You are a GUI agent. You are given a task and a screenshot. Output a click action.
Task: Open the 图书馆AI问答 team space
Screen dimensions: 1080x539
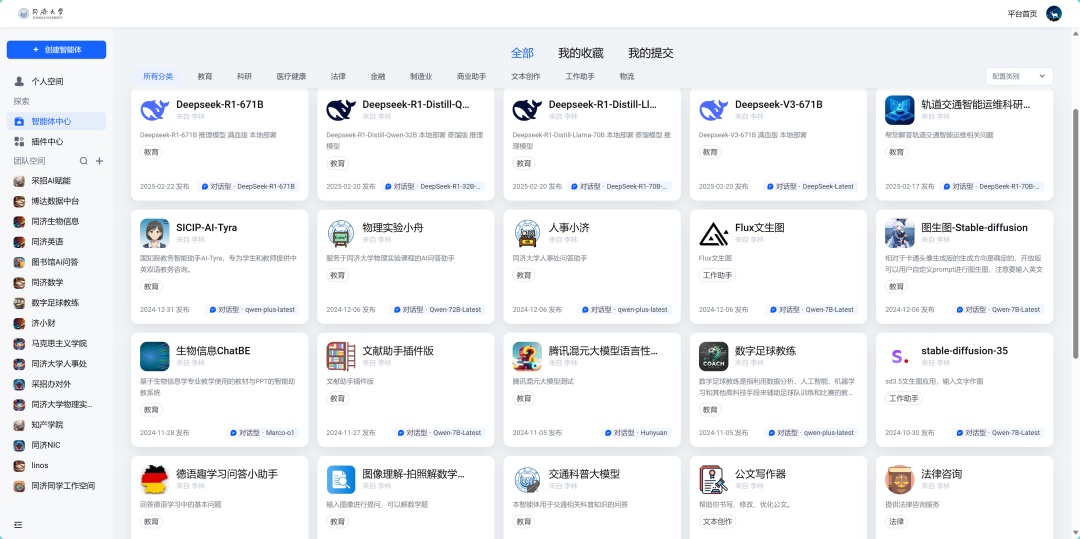[56, 262]
